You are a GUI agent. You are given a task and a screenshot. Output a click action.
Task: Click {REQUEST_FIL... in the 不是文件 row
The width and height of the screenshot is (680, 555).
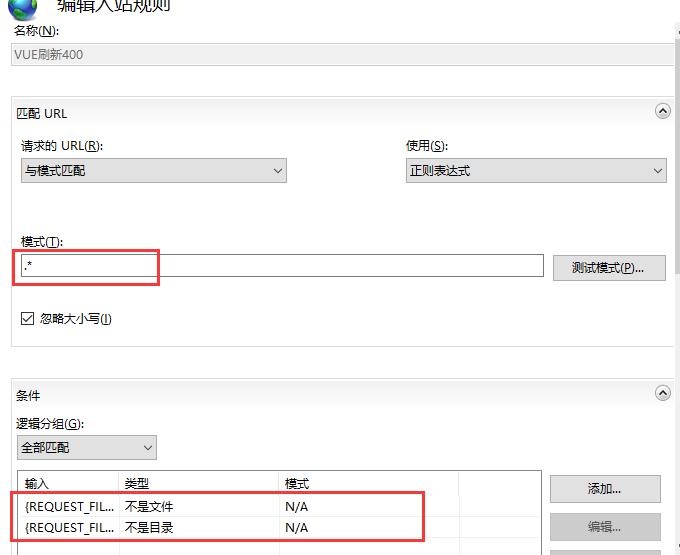tap(69, 506)
